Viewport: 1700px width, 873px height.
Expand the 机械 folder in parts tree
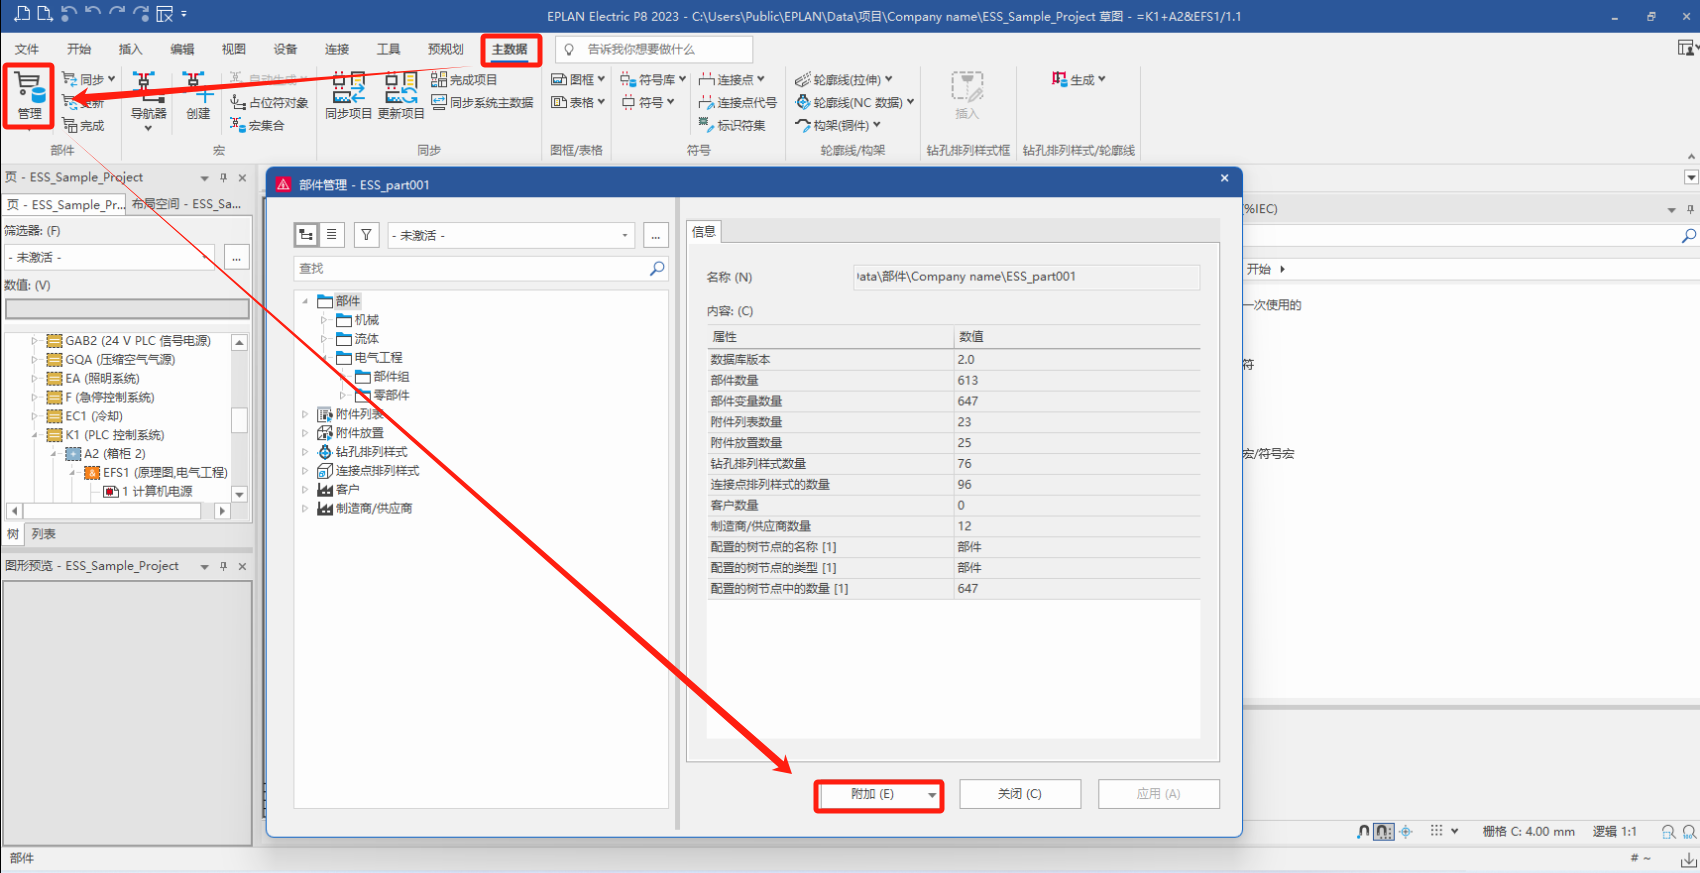click(x=324, y=320)
